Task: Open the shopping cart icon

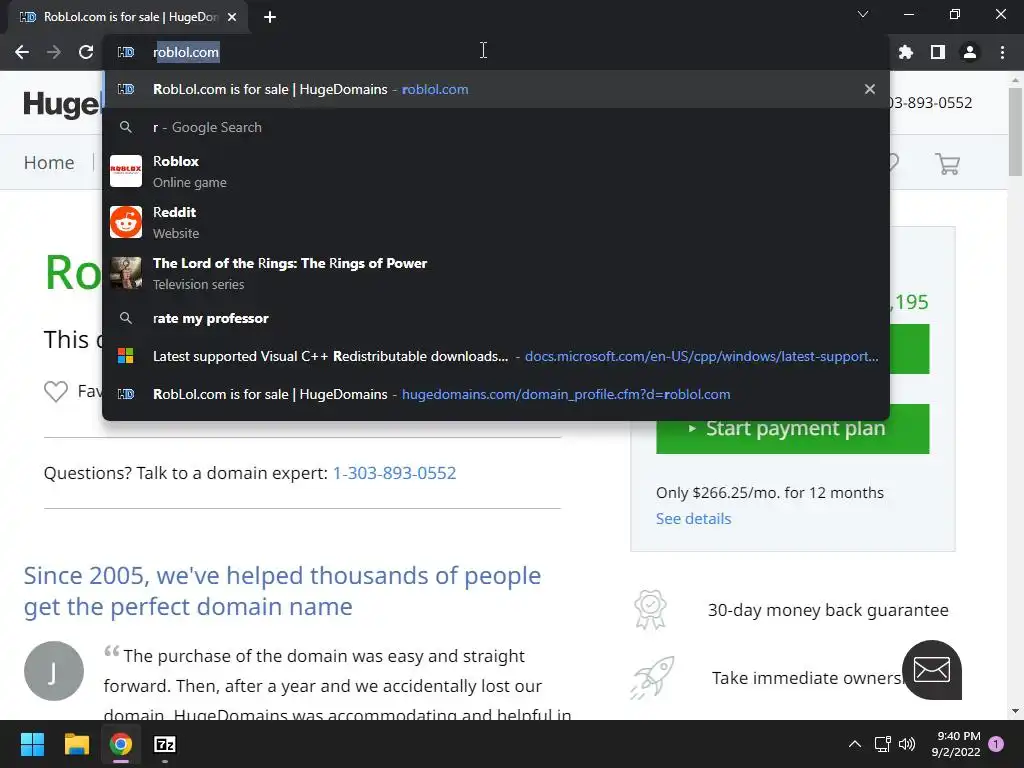Action: pos(947,163)
